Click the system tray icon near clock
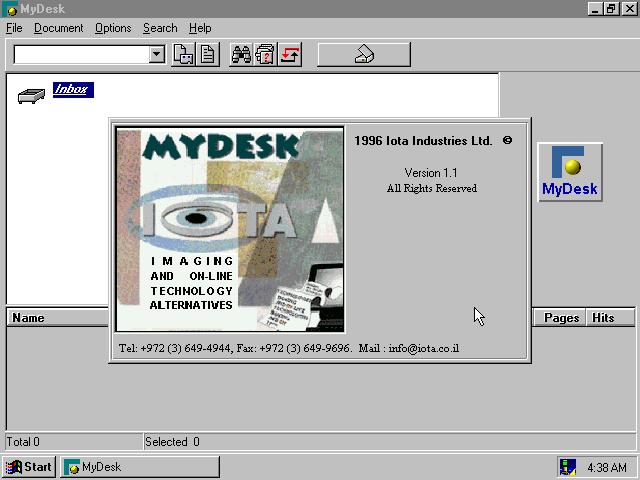 pos(568,467)
